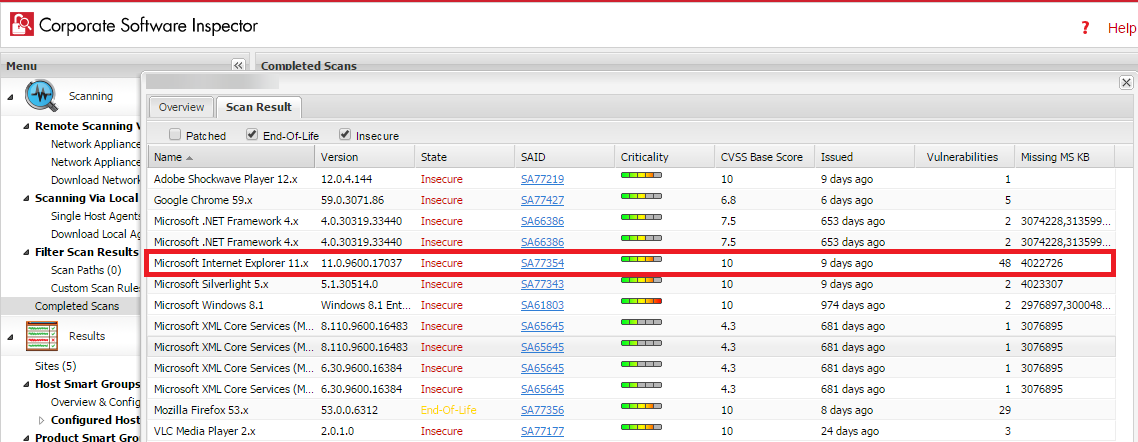The height and width of the screenshot is (442, 1138).
Task: Click the Scanning magnifier icon
Action: click(x=41, y=96)
